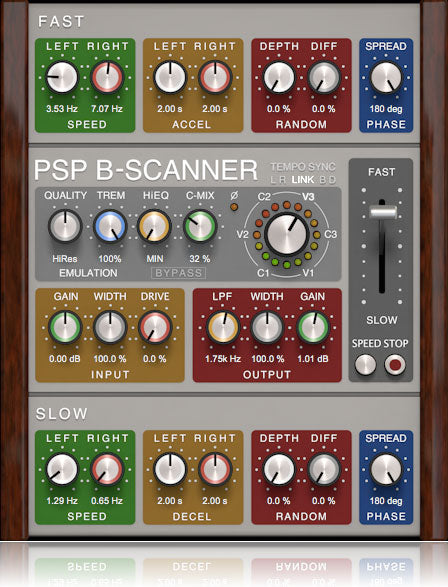Click FAST Phase Spread knob
This screenshot has height=587, width=448.
click(386, 77)
